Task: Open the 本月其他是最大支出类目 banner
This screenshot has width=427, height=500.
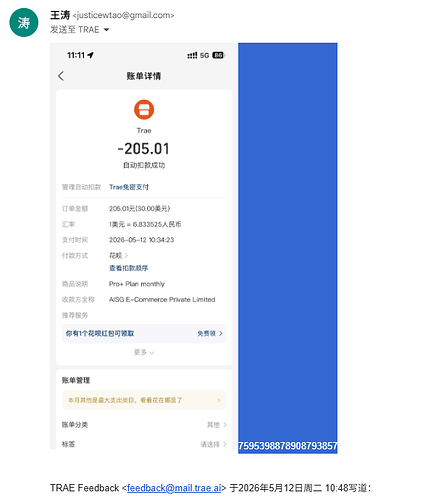Action: click(144, 400)
